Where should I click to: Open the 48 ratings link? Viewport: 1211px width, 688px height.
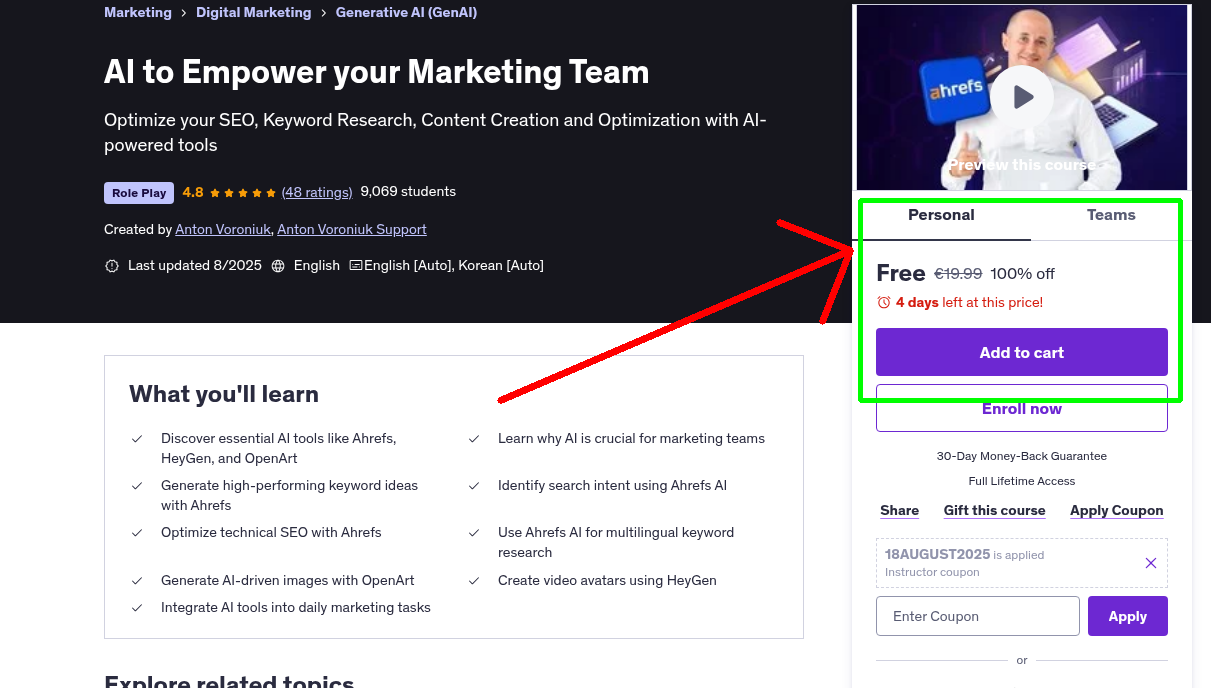pyautogui.click(x=317, y=192)
